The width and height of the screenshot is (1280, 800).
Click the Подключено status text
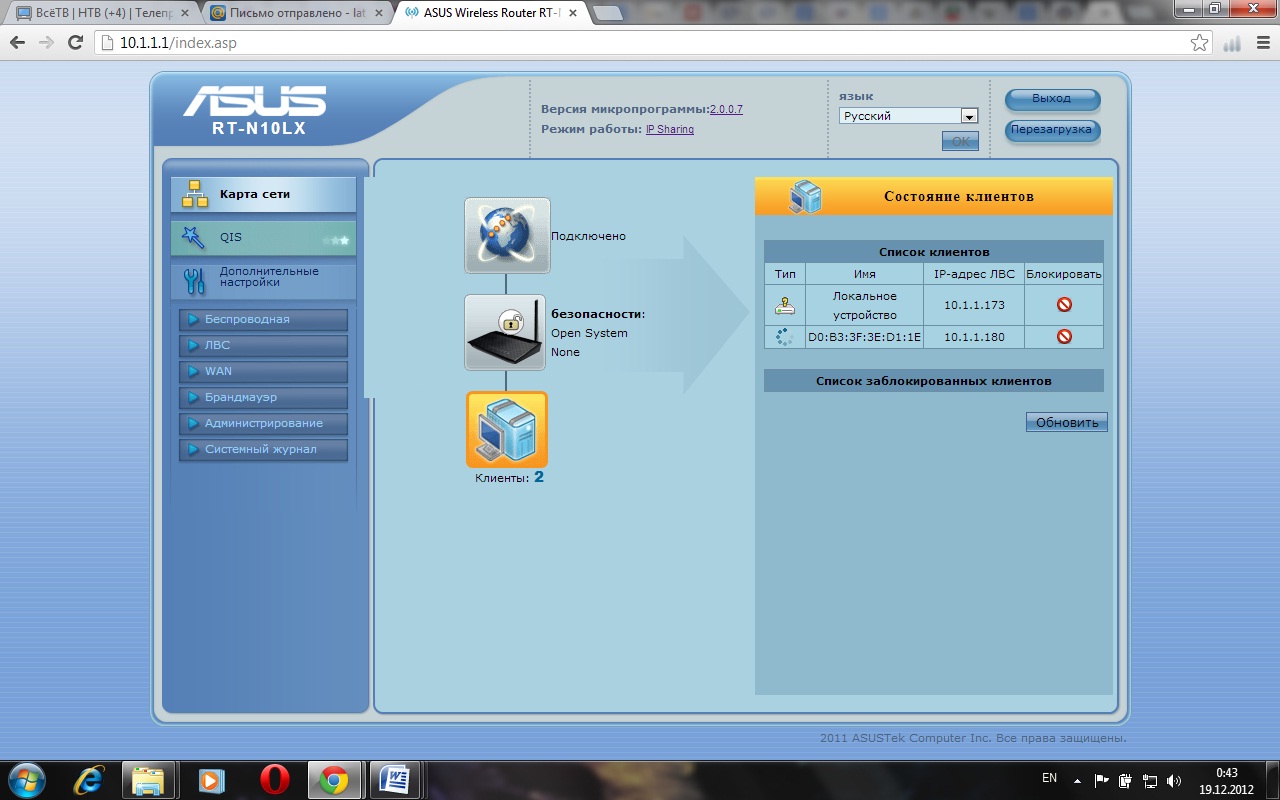[588, 236]
